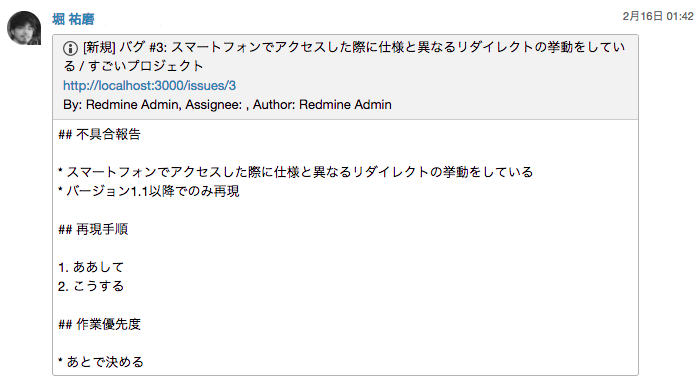Click the 2月16日 01:42 timestamp
The width and height of the screenshot is (694, 384).
tap(658, 16)
